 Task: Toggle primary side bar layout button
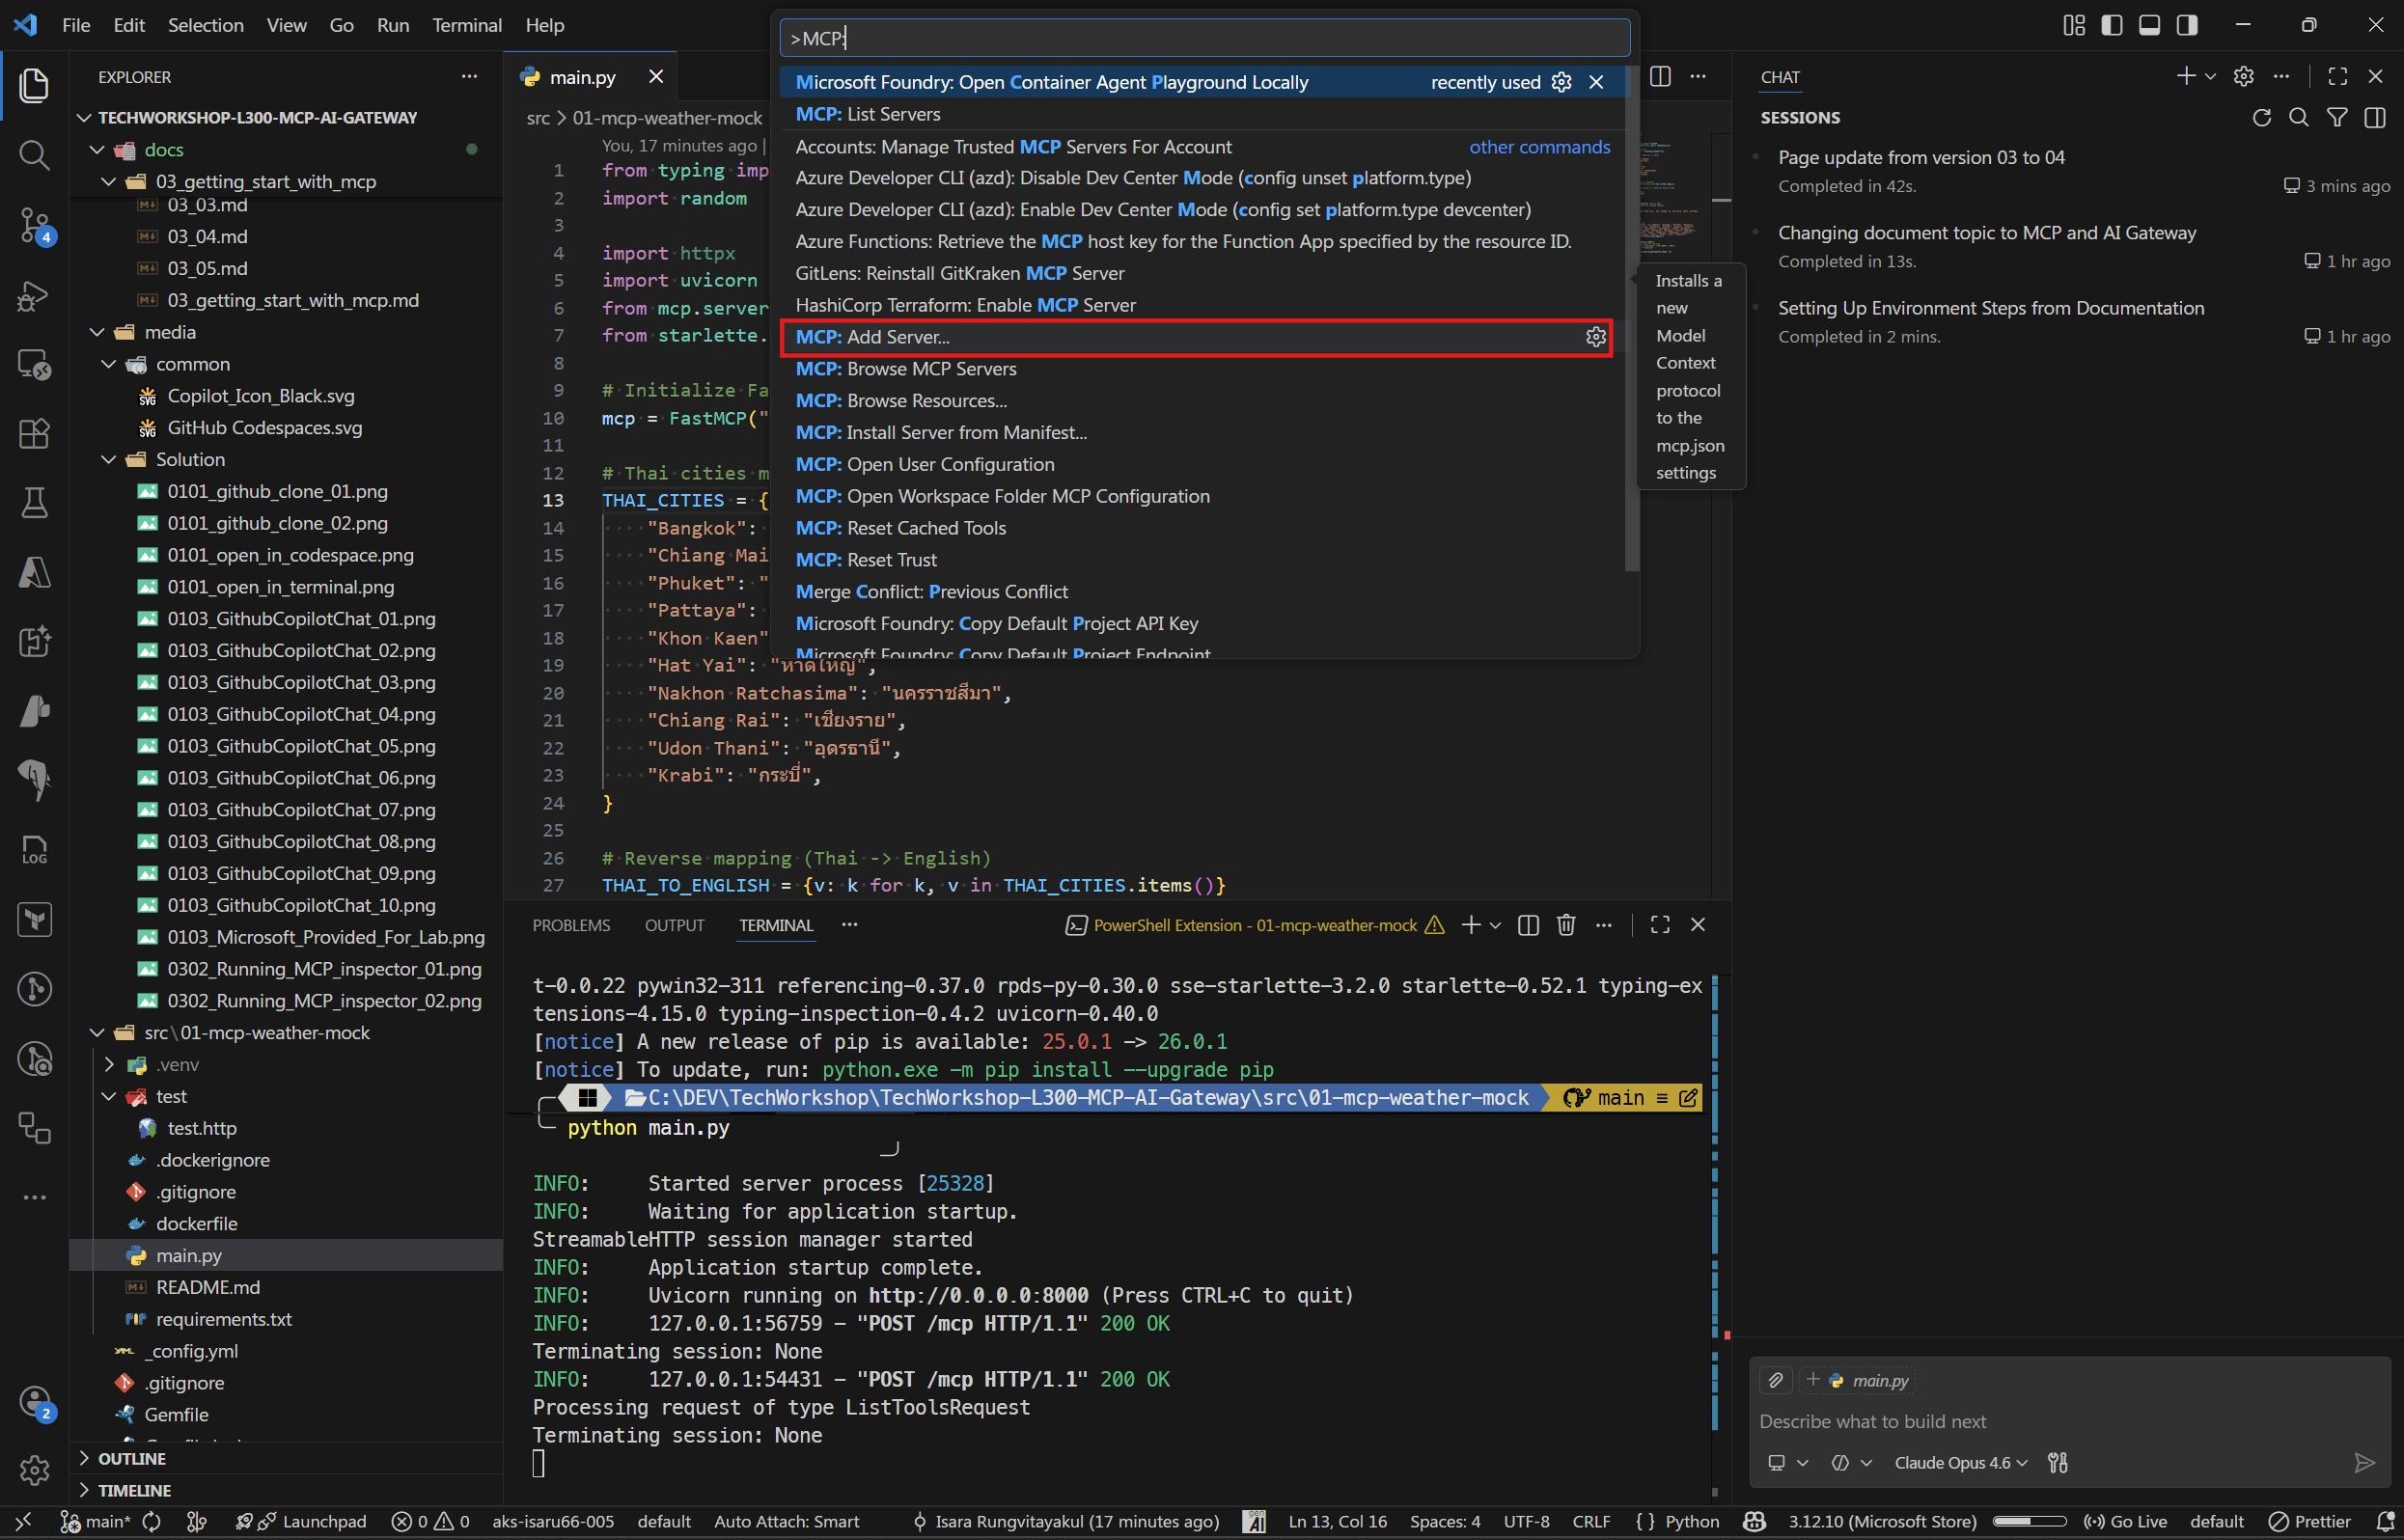click(x=2112, y=25)
